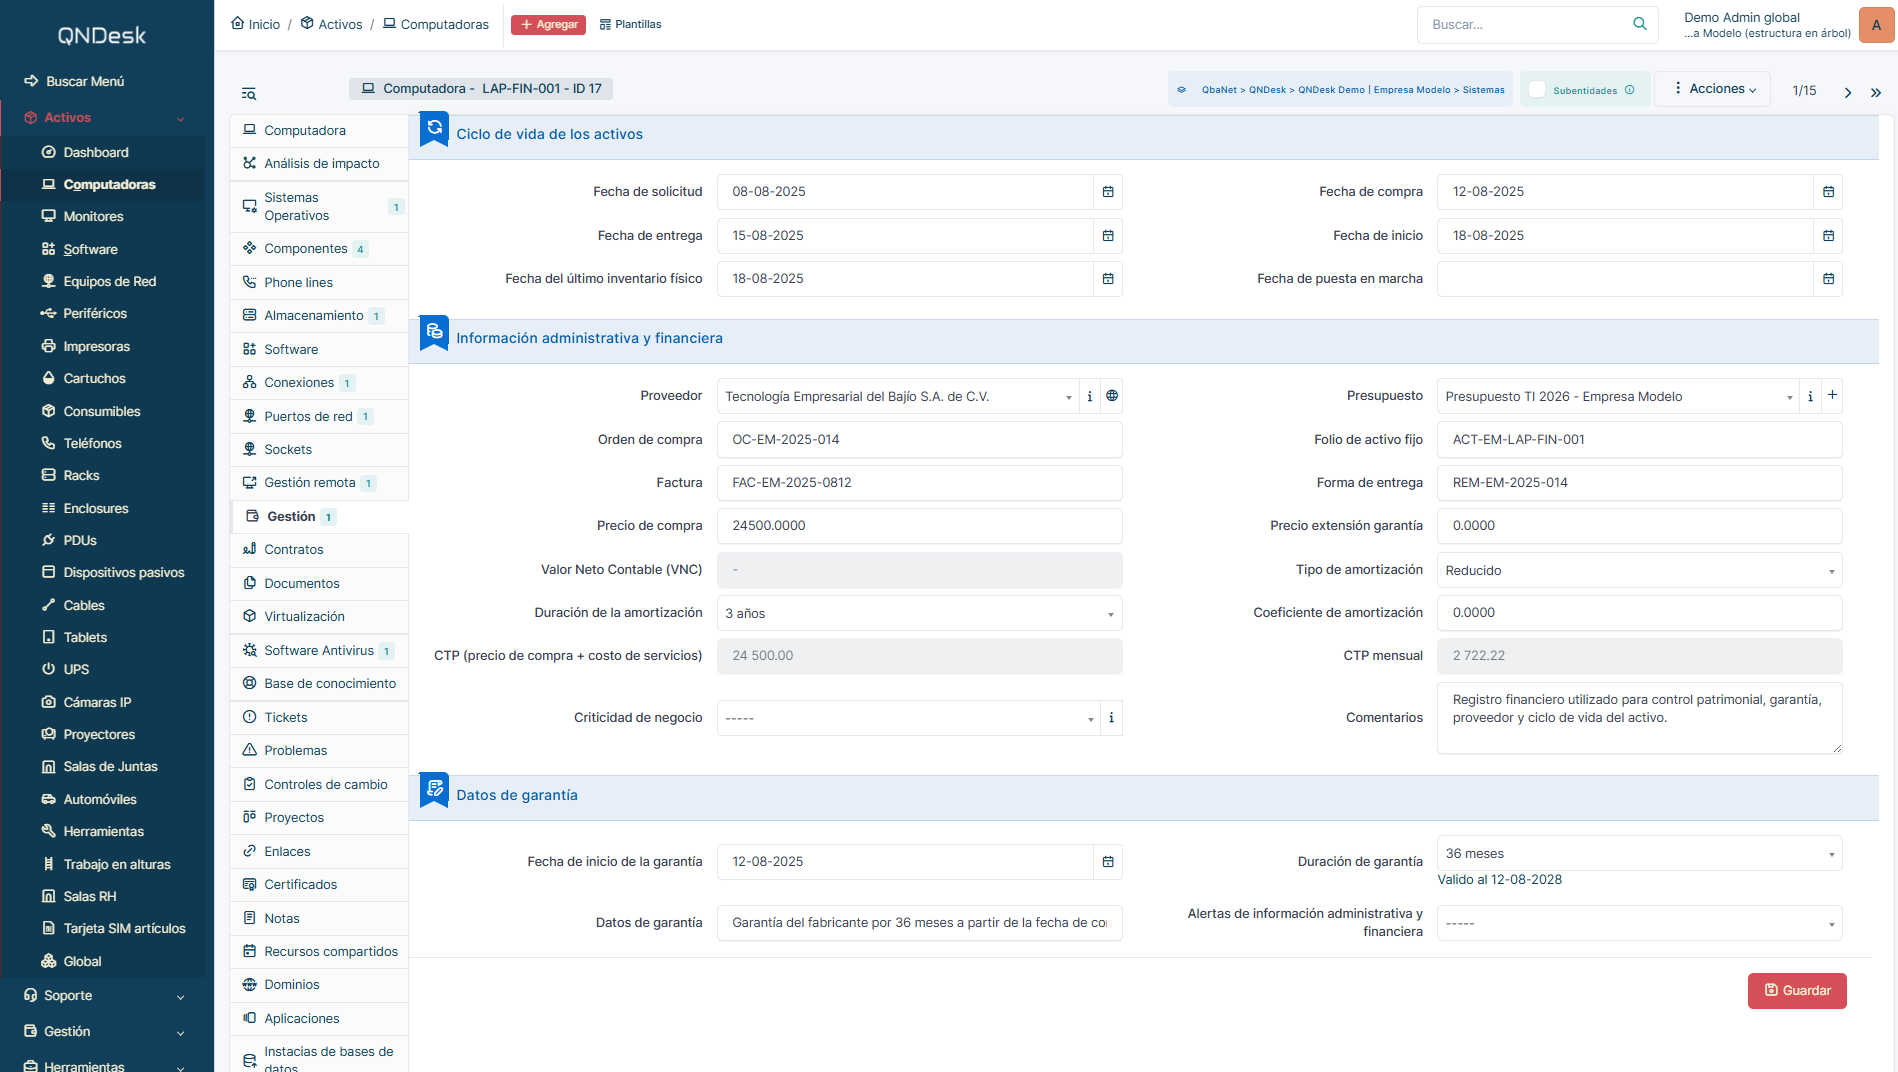
Task: Open the Plantillas link
Action: 630,24
